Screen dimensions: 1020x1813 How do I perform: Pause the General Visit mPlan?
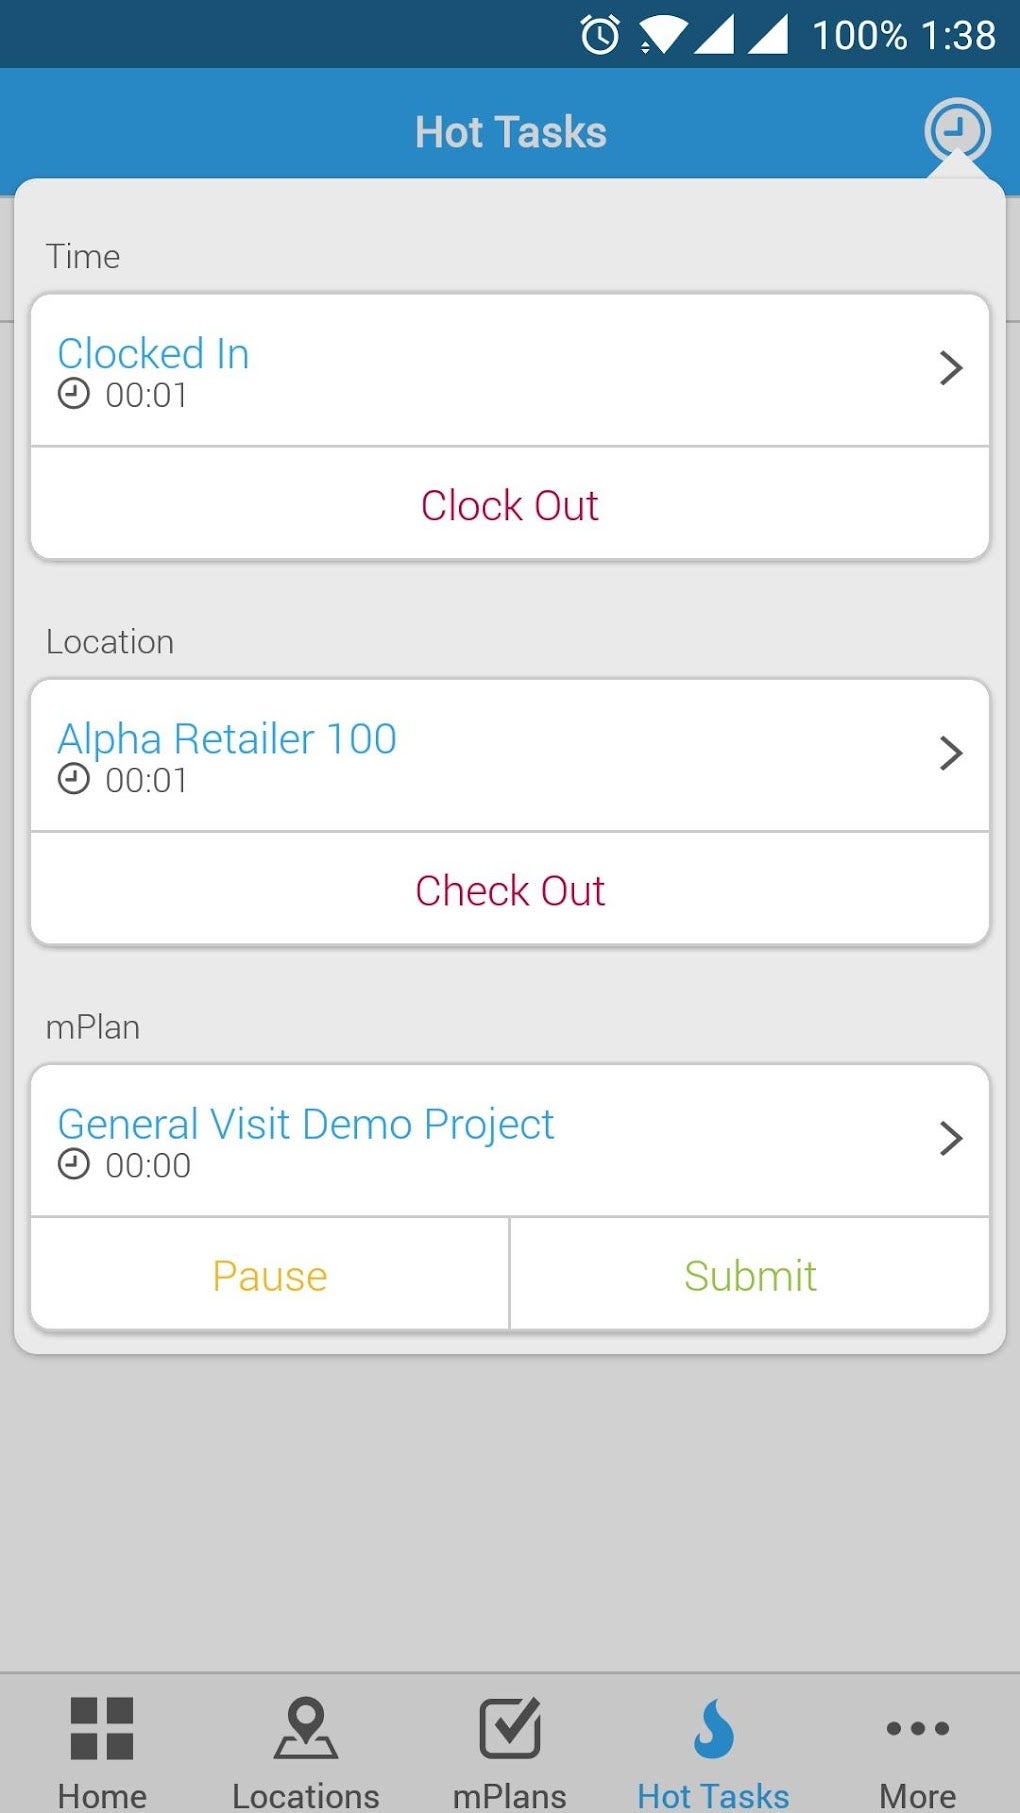270,1275
